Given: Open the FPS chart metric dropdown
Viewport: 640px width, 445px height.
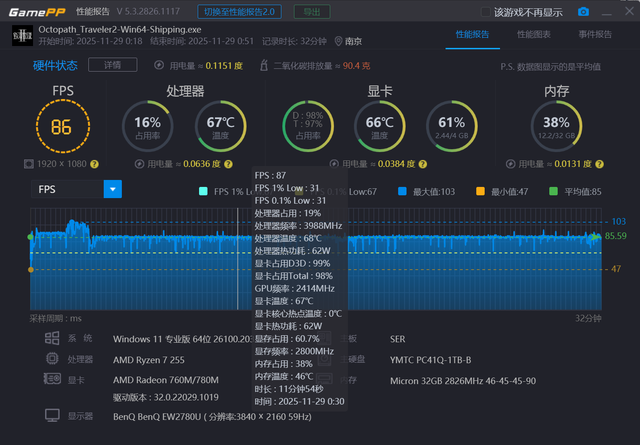Looking at the screenshot, I should click(113, 189).
